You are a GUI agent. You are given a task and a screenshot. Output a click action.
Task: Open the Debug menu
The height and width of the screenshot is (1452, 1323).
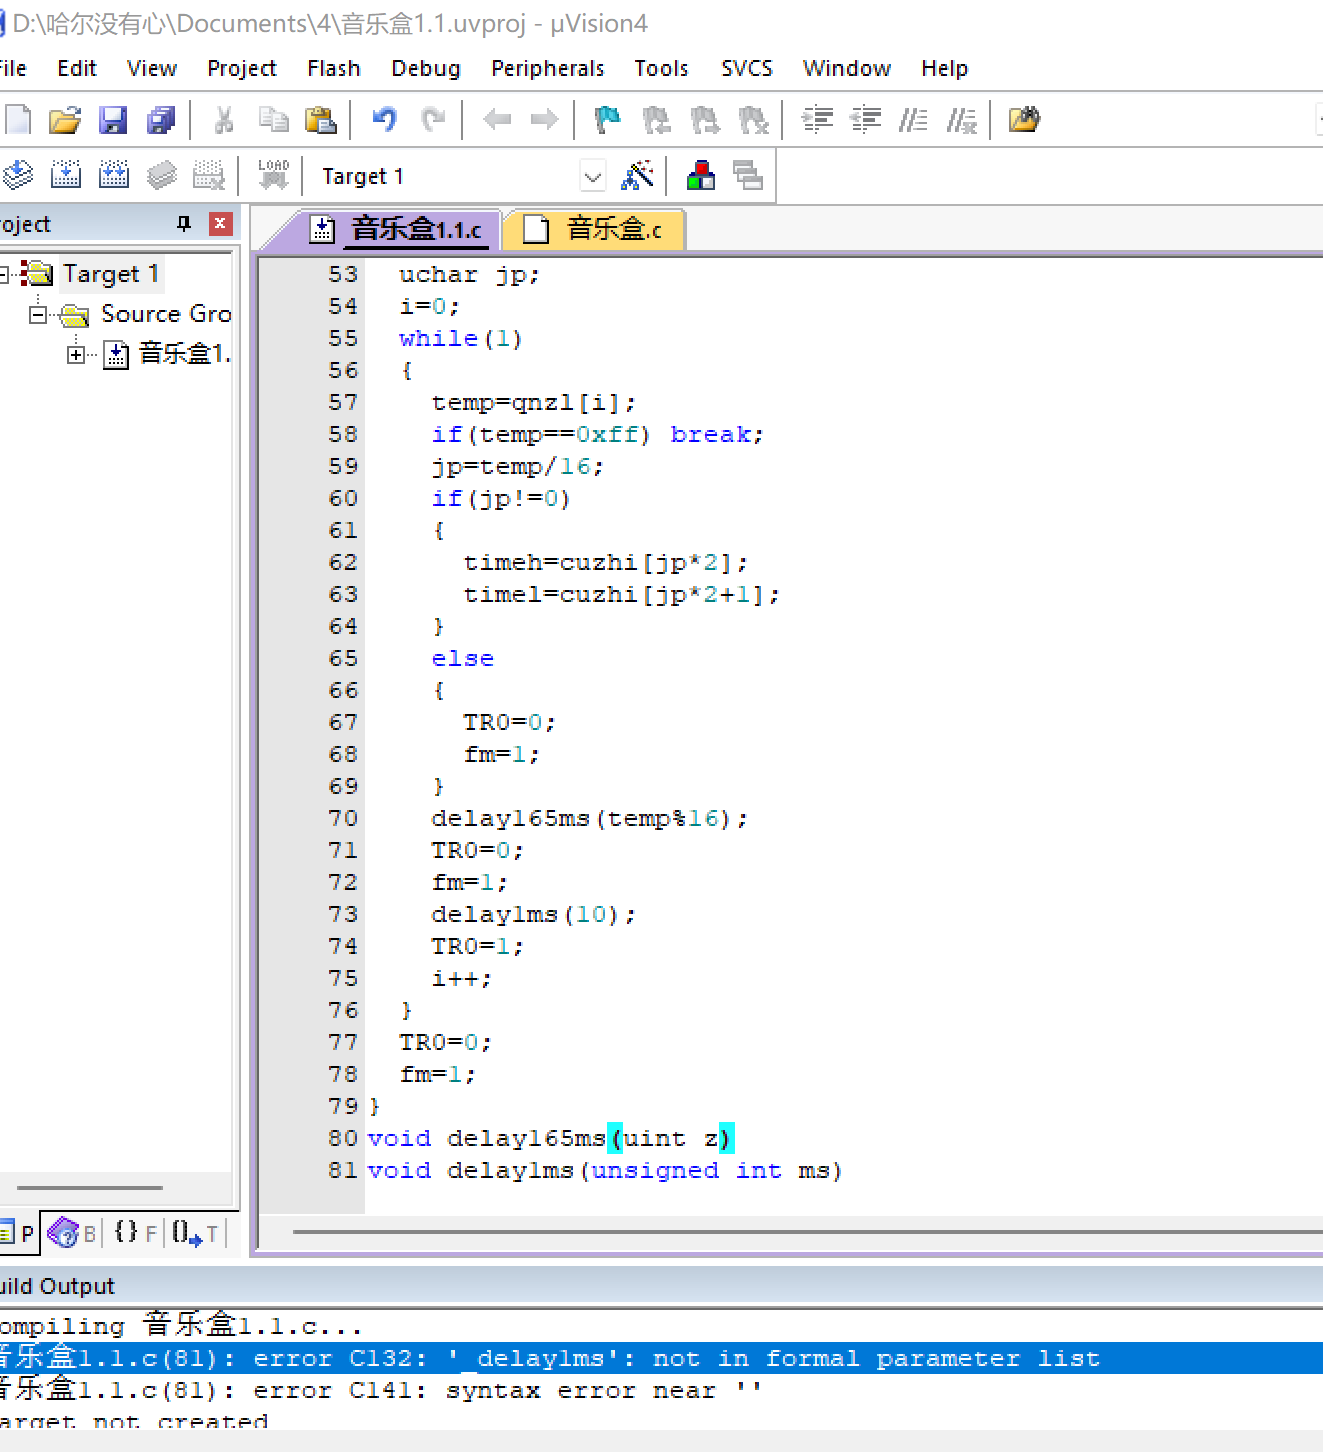(x=426, y=68)
